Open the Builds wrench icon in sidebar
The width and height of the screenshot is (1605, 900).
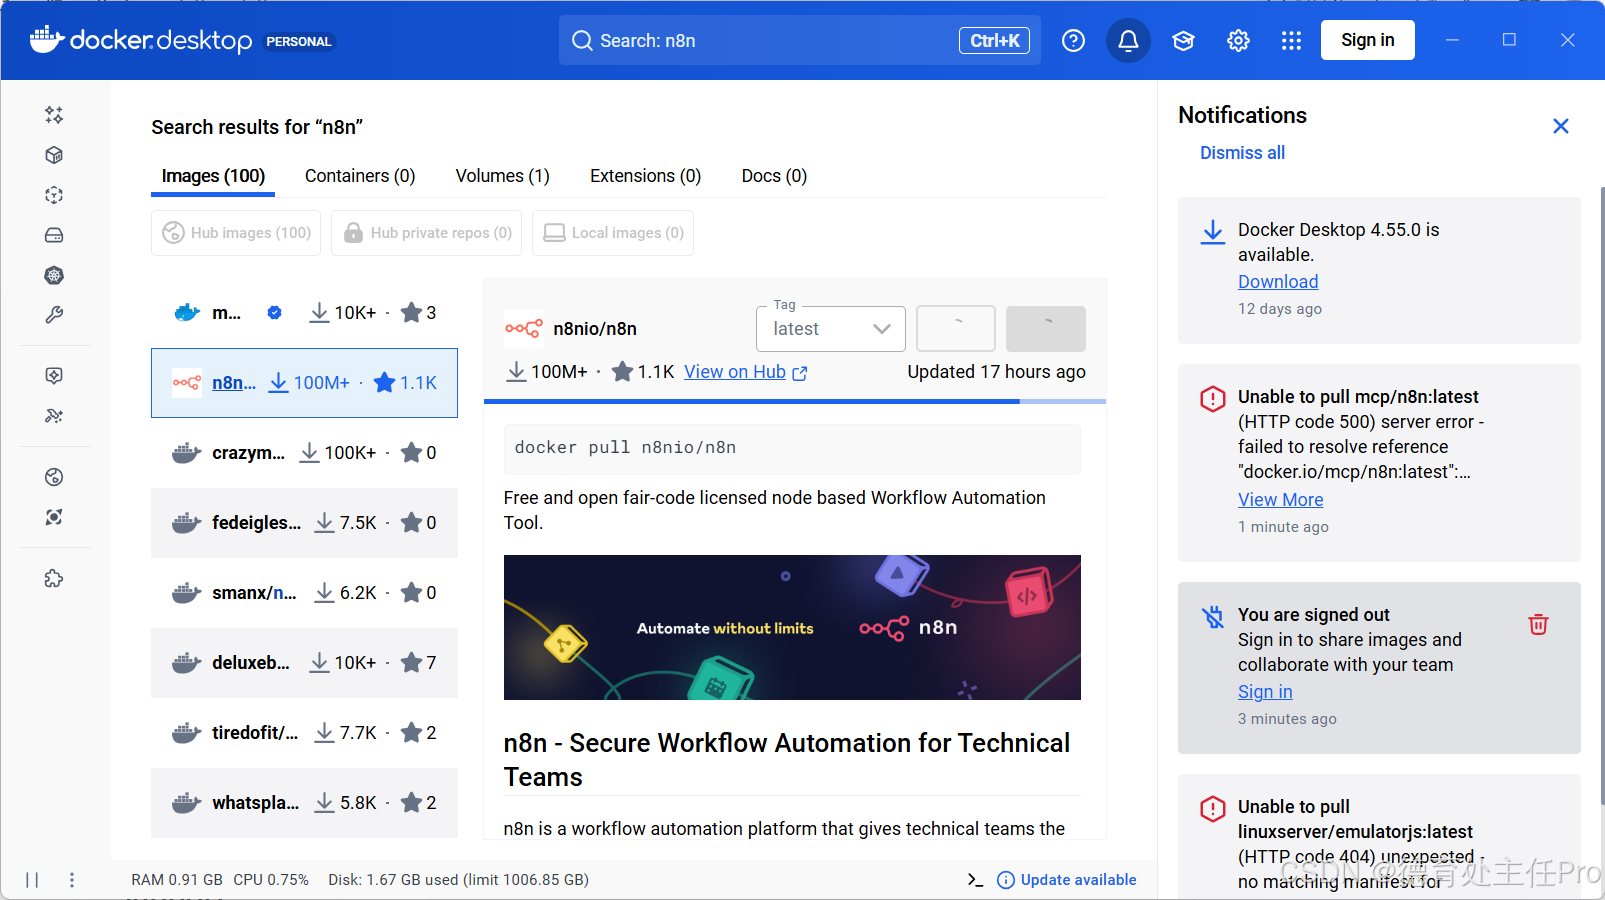(x=54, y=315)
